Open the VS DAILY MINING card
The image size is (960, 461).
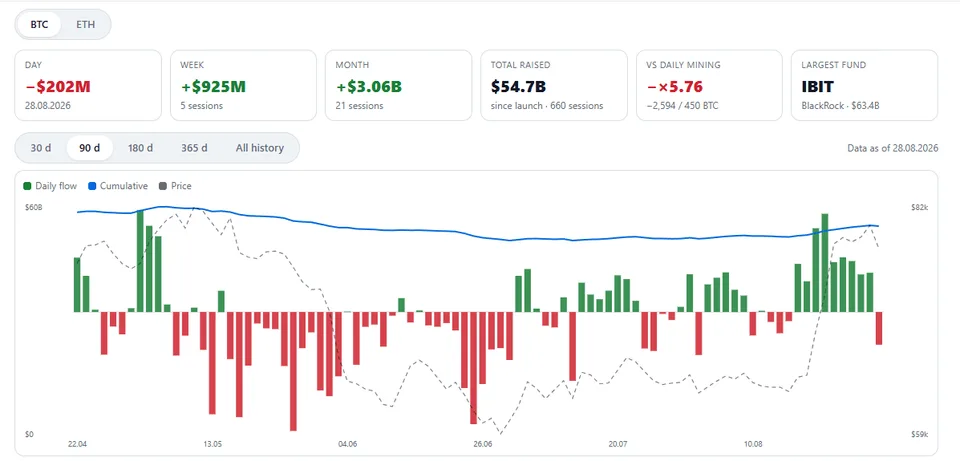(x=709, y=85)
